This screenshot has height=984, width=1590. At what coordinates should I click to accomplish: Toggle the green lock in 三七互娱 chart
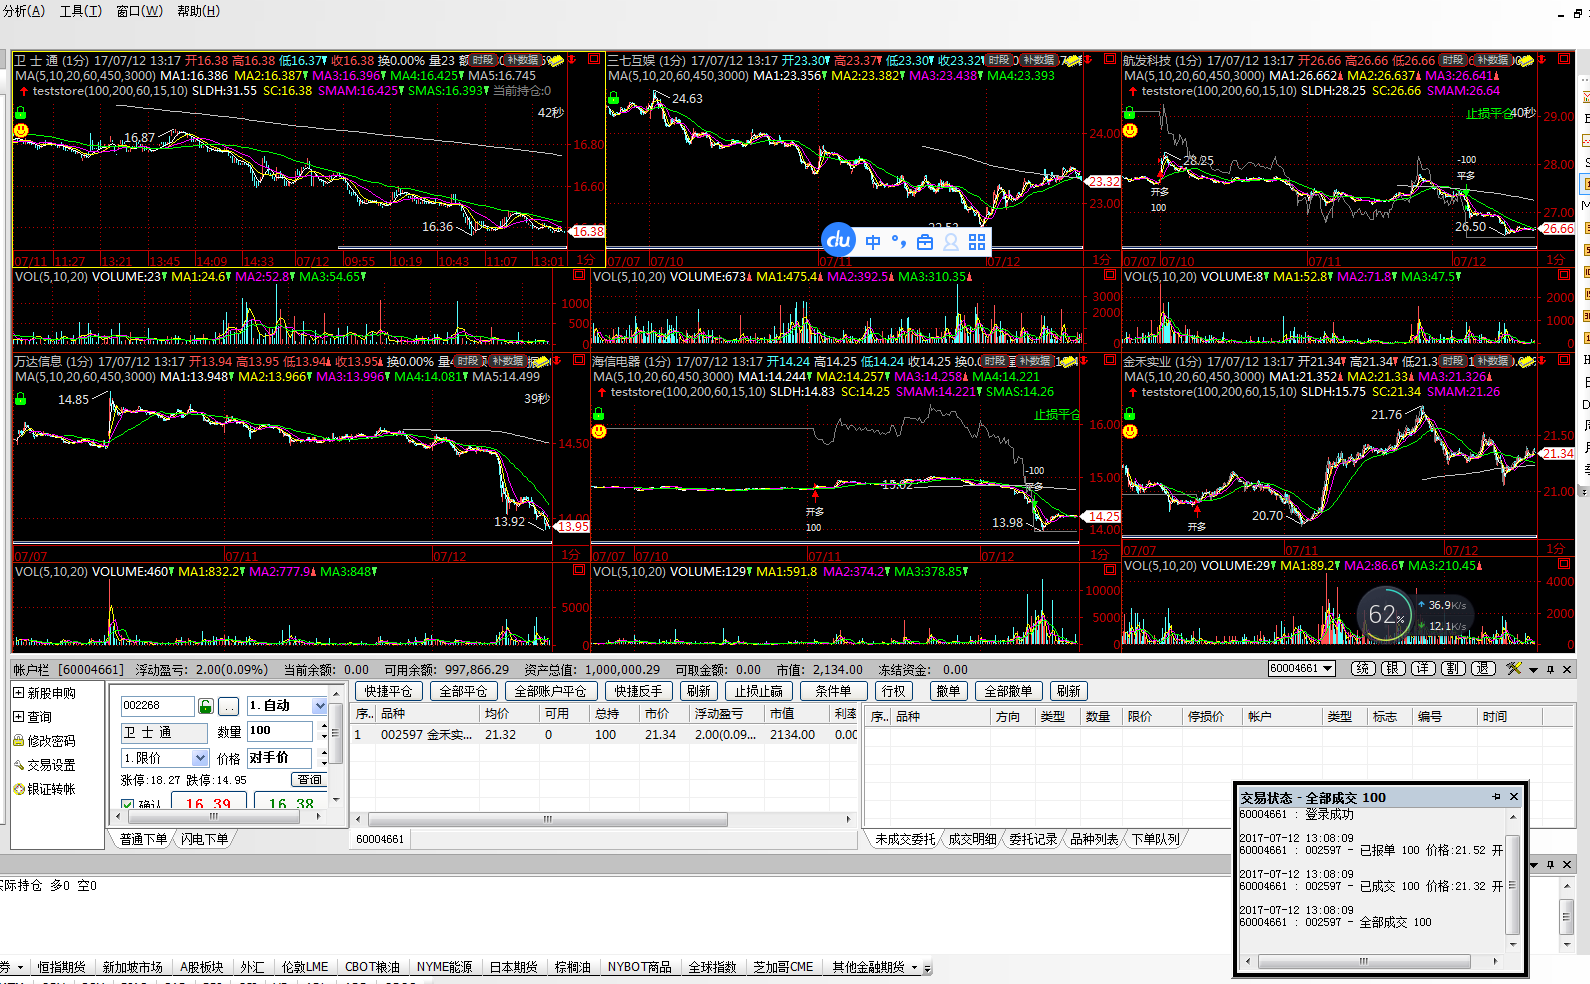[614, 98]
